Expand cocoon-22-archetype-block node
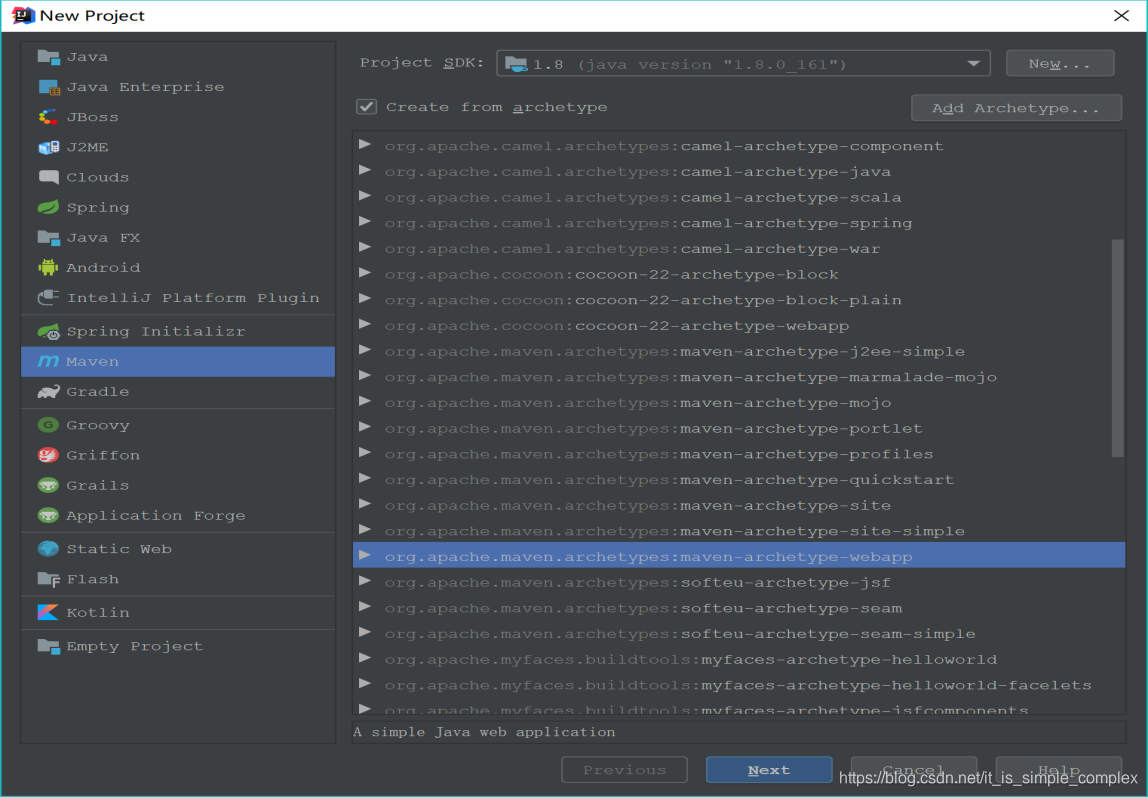1148x797 pixels. point(365,273)
